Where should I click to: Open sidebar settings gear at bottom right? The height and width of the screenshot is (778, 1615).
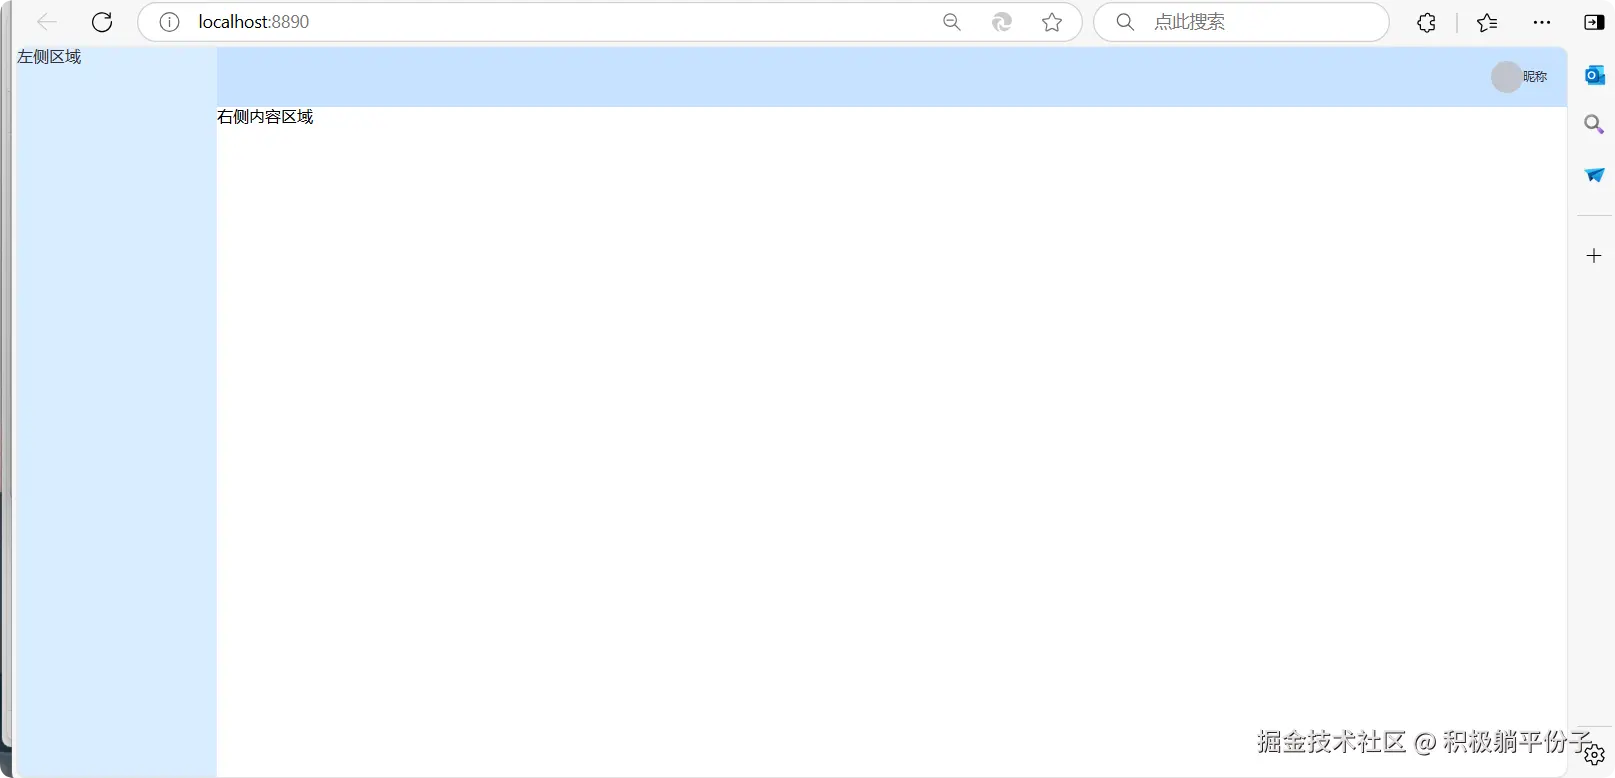[1594, 754]
